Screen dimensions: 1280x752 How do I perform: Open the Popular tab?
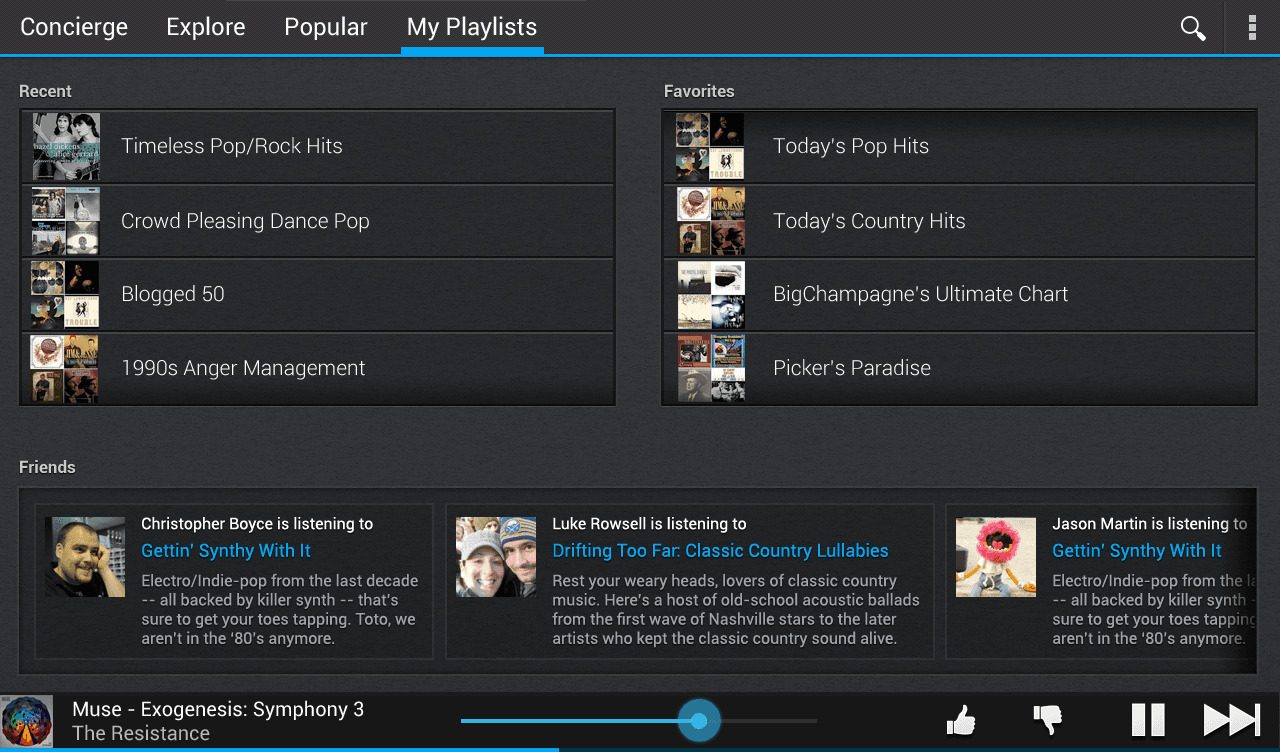(325, 27)
